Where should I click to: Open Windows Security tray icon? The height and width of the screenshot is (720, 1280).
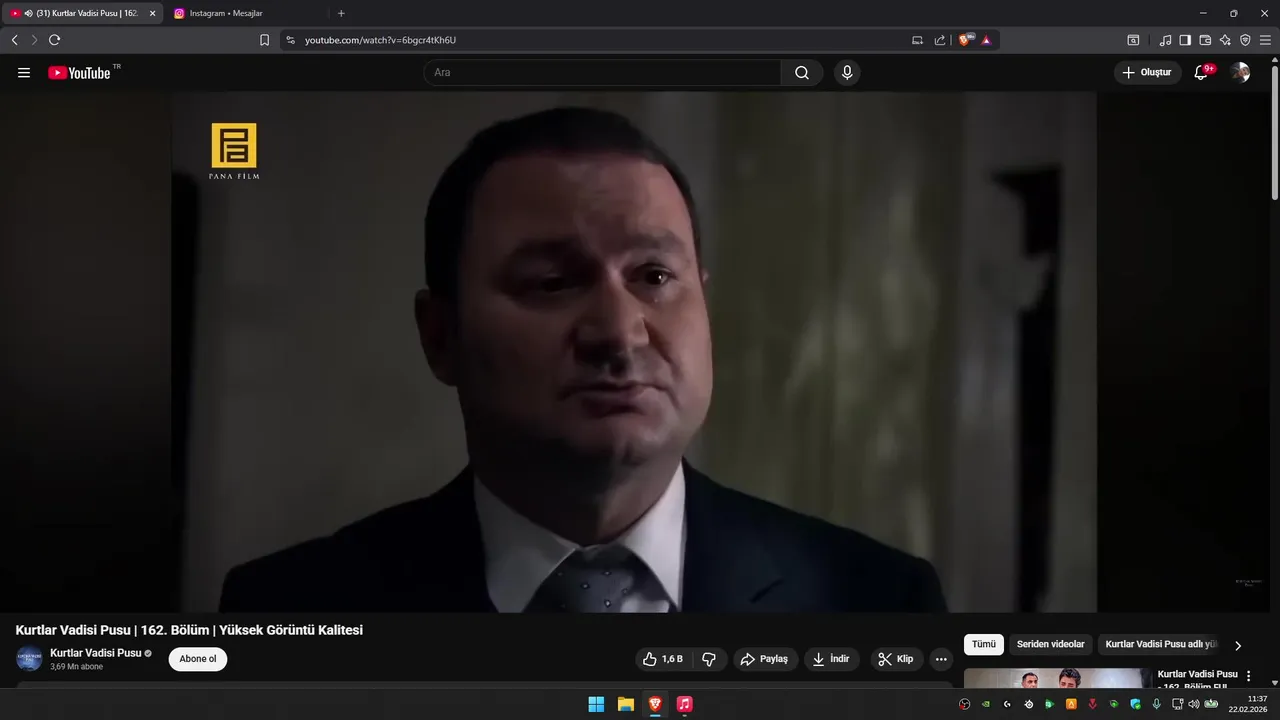[1135, 704]
